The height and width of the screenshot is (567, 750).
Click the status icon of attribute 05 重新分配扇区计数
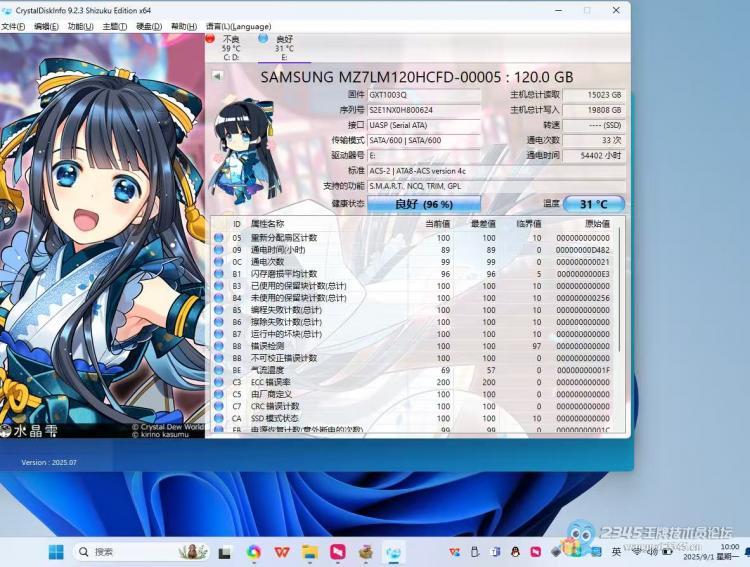[x=219, y=238]
